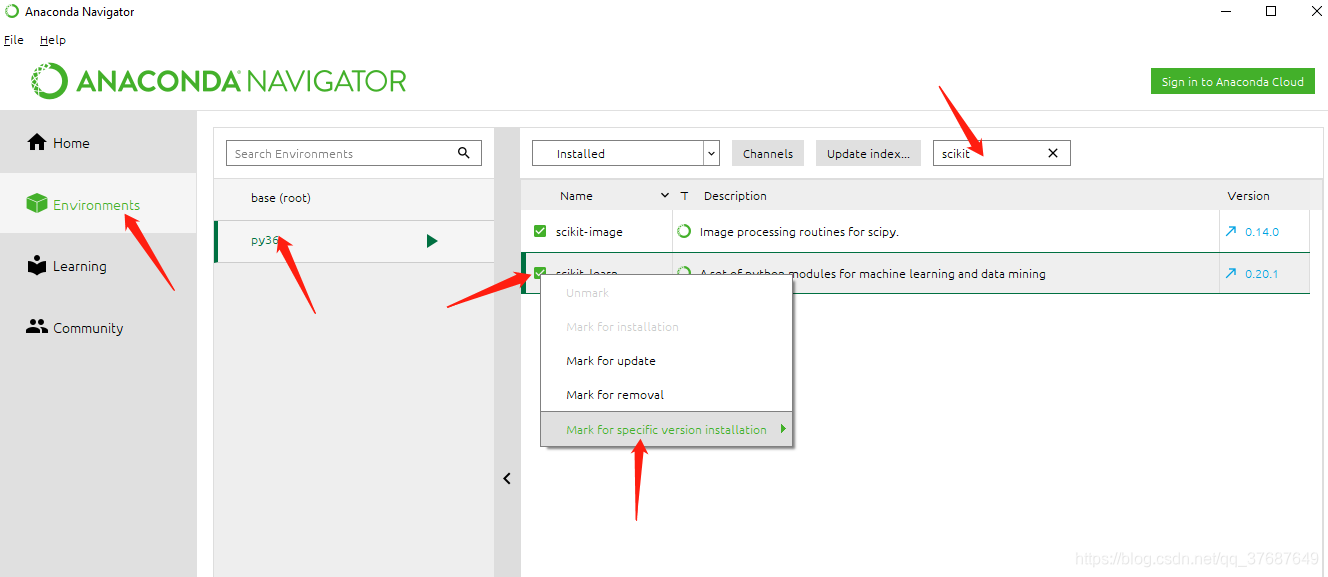Open the Installed packages filter dropdown
This screenshot has width=1328, height=577.
tap(626, 153)
